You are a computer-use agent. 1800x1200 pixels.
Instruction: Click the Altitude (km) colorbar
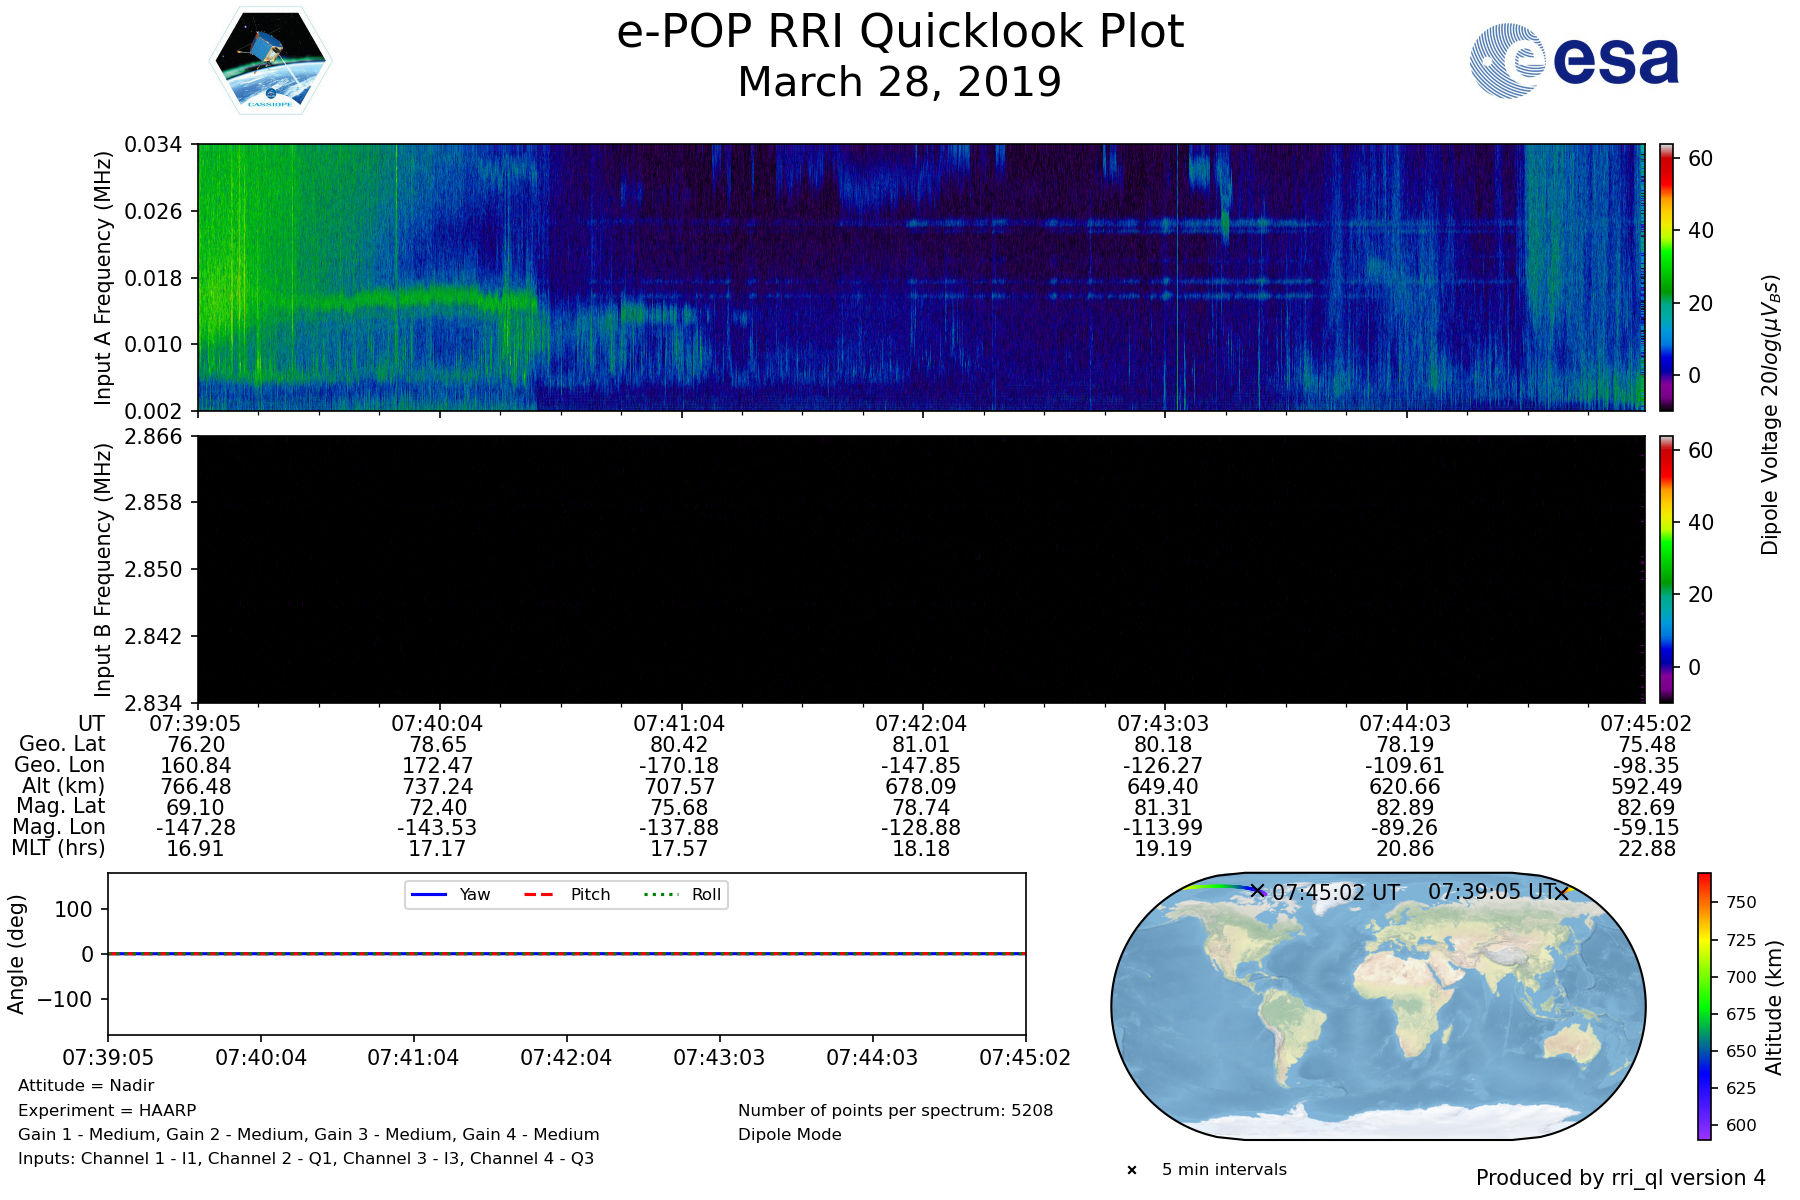click(1704, 1006)
